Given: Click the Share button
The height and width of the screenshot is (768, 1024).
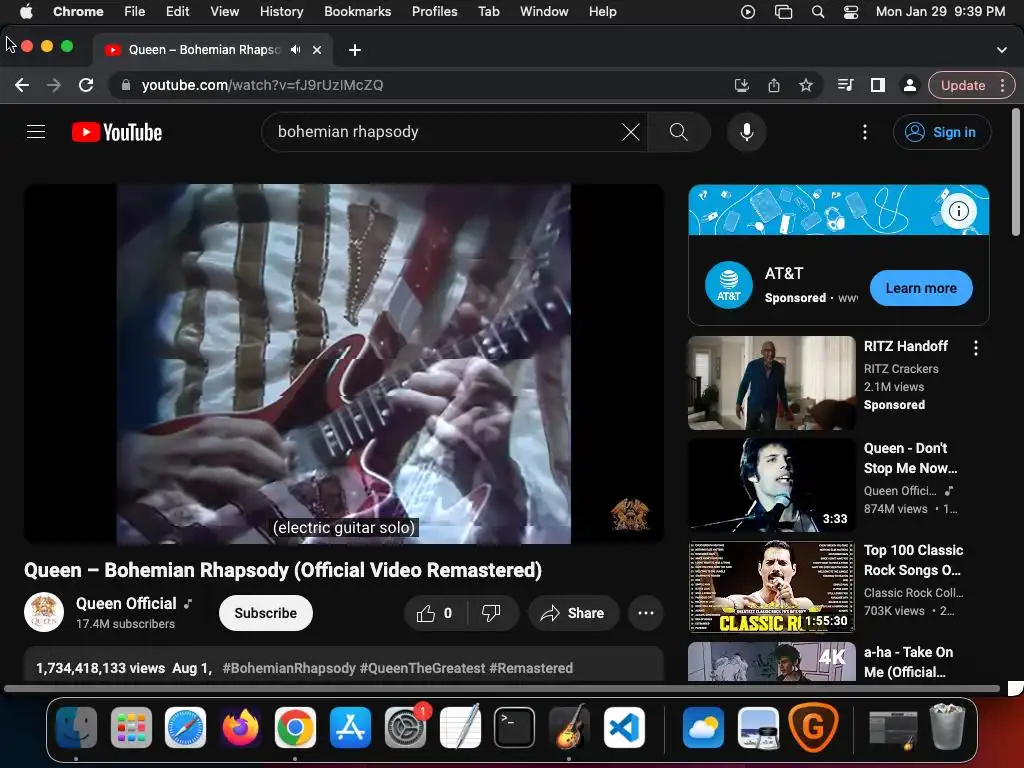Looking at the screenshot, I should point(573,613).
